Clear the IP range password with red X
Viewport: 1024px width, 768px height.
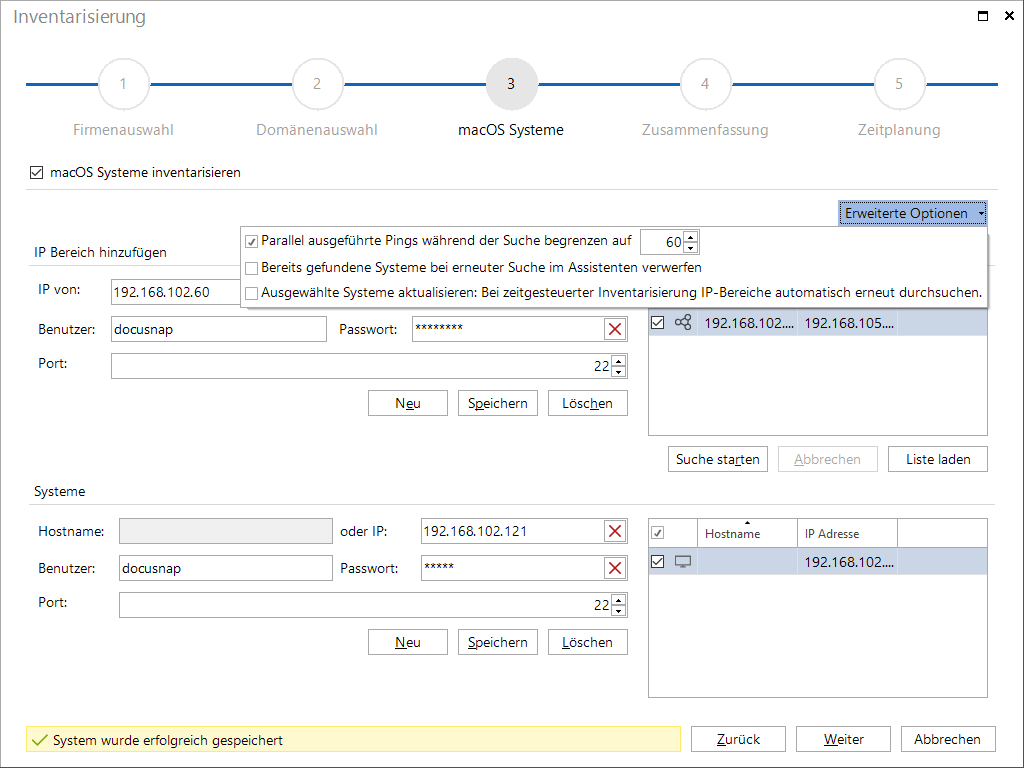point(615,329)
